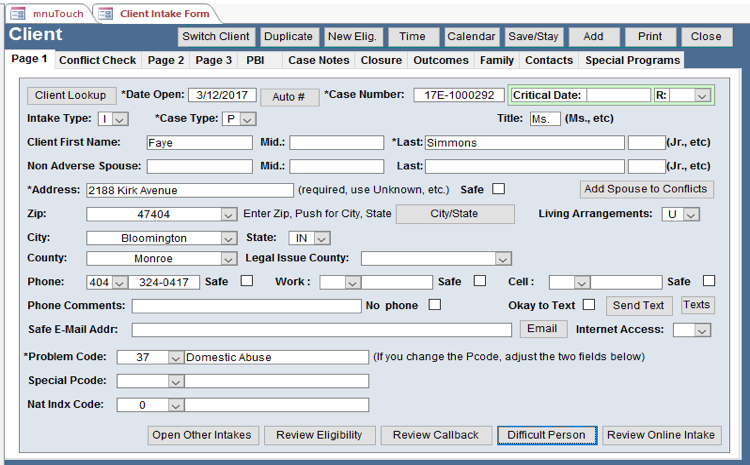Go to Special Programs tab
The image size is (750, 465).
point(632,60)
